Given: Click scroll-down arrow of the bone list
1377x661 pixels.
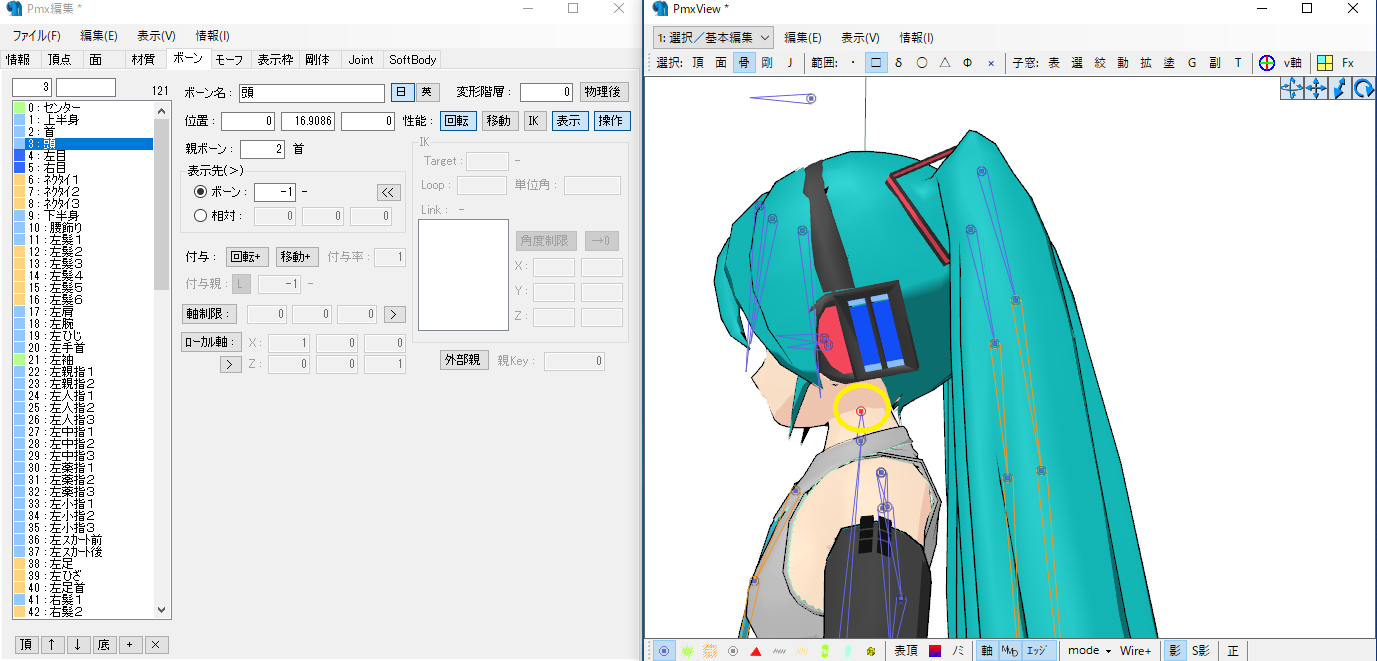Looking at the screenshot, I should pos(162,609).
